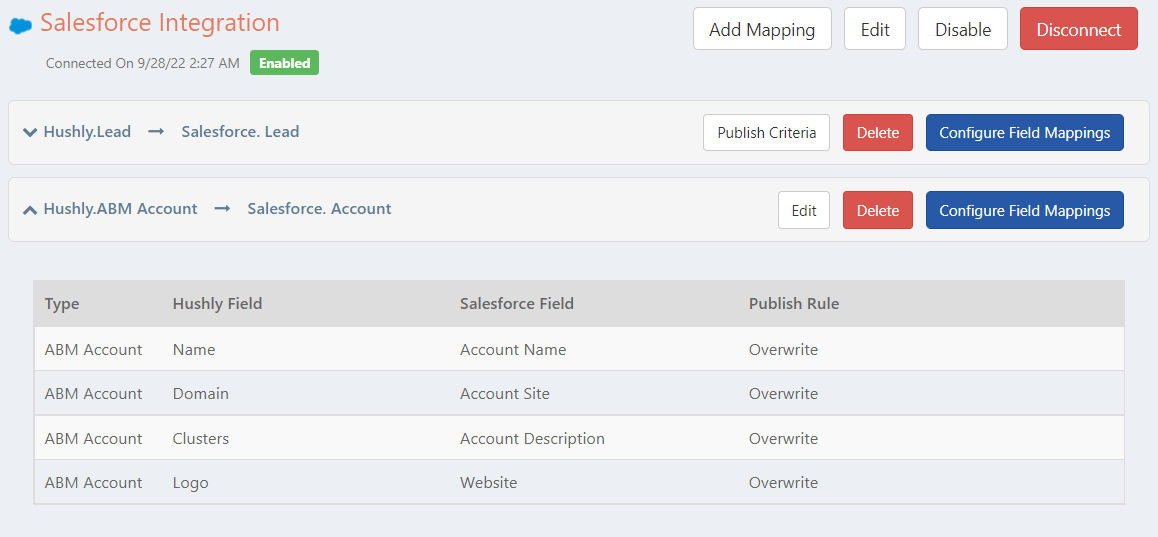Click Overwrite rule in the Name row

coord(784,349)
